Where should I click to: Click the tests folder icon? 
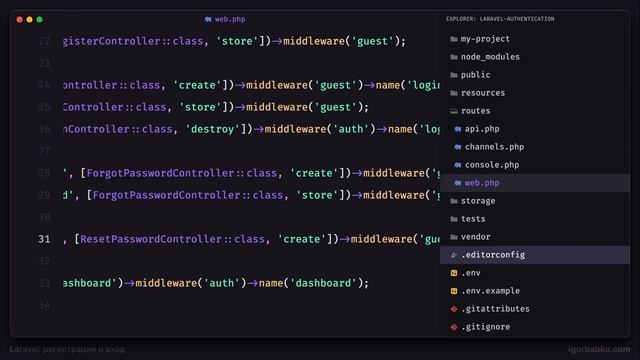[x=454, y=219]
